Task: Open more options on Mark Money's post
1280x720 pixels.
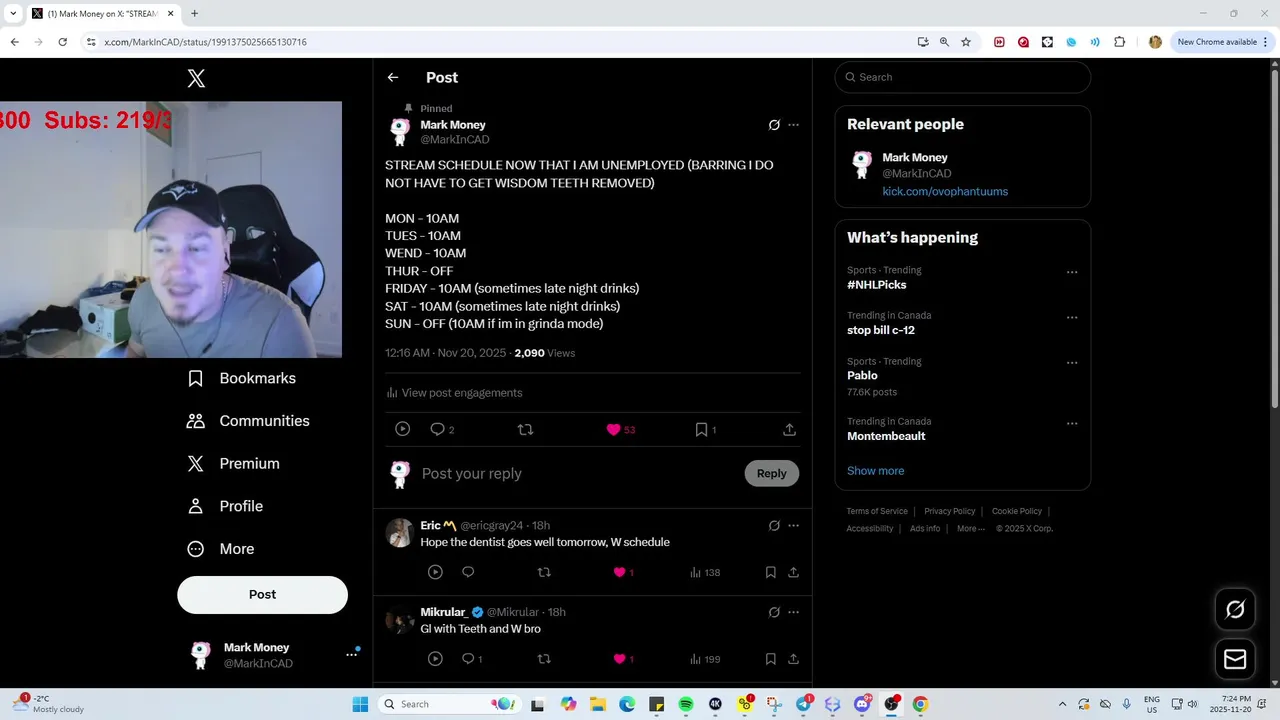Action: click(794, 125)
